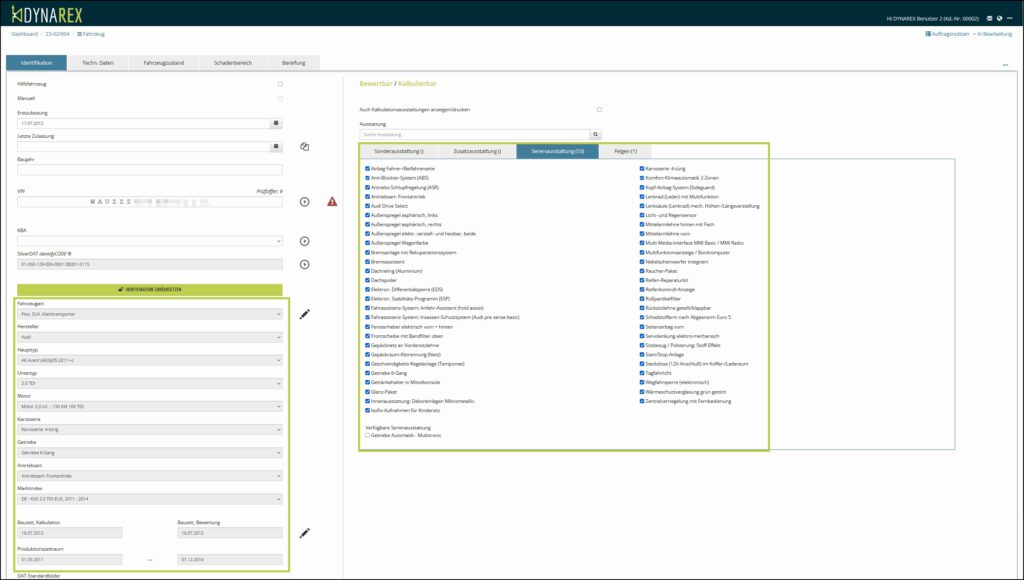
Task: Click the arrow icon next to SilverDAT identifyCODE
Action: pyautogui.click(x=305, y=264)
